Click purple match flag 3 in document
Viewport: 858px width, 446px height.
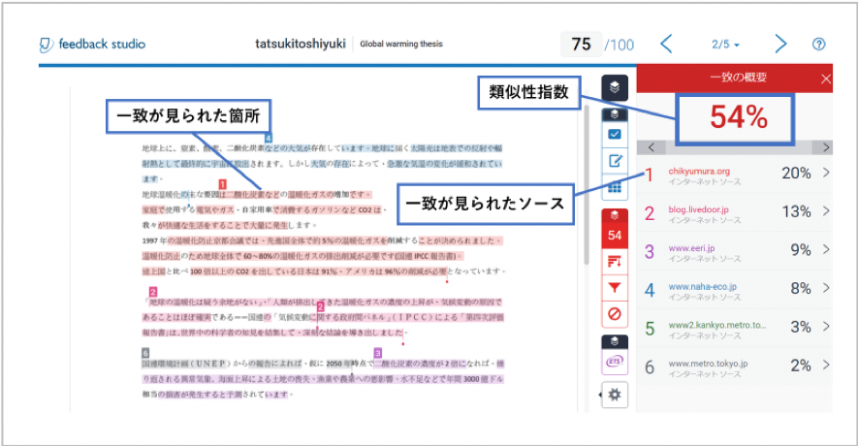coord(378,353)
